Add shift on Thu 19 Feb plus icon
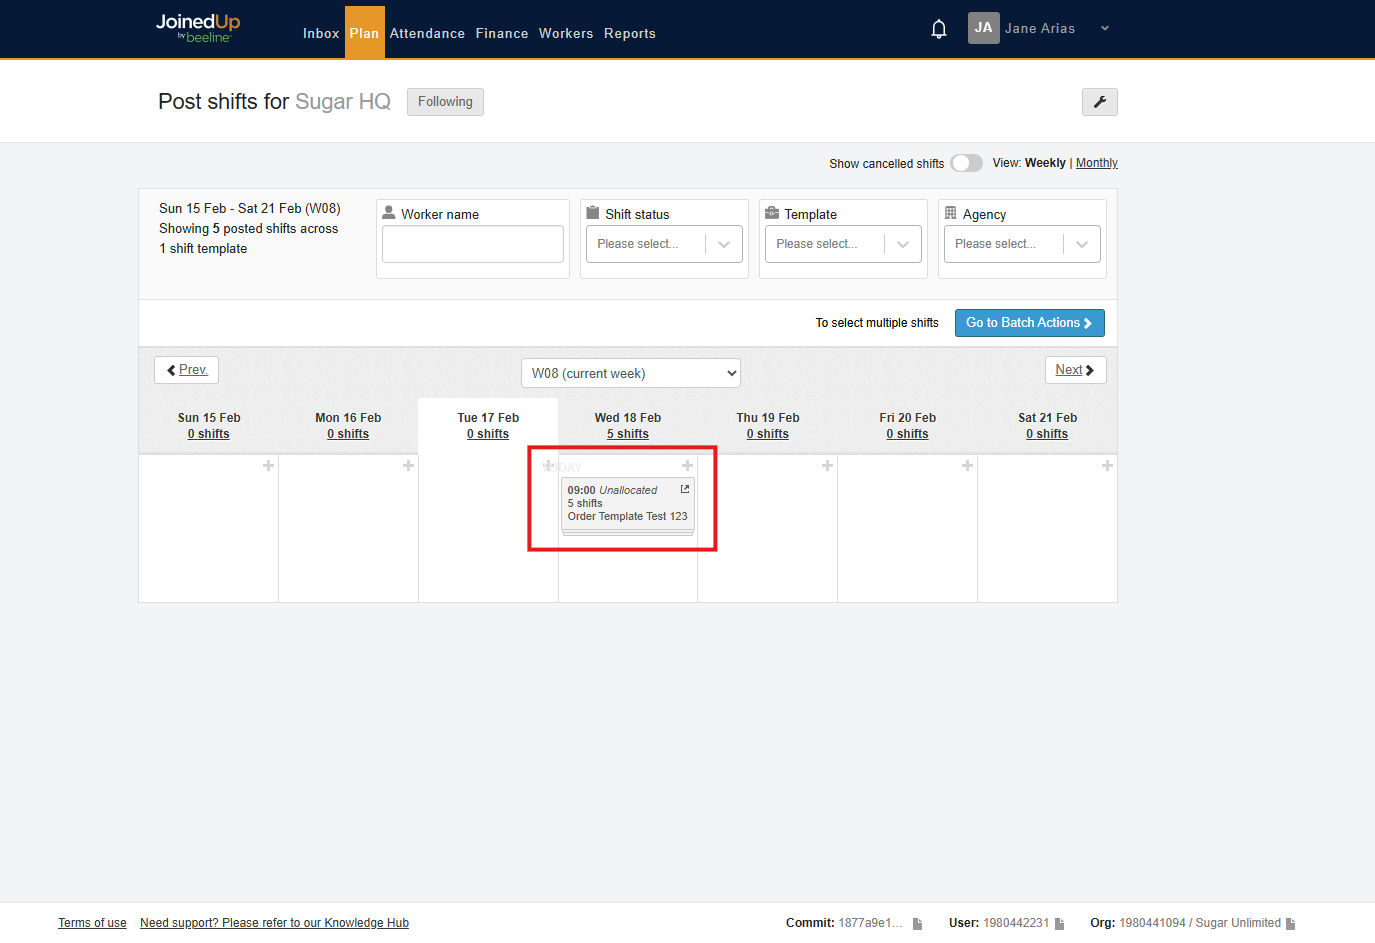 click(x=827, y=466)
